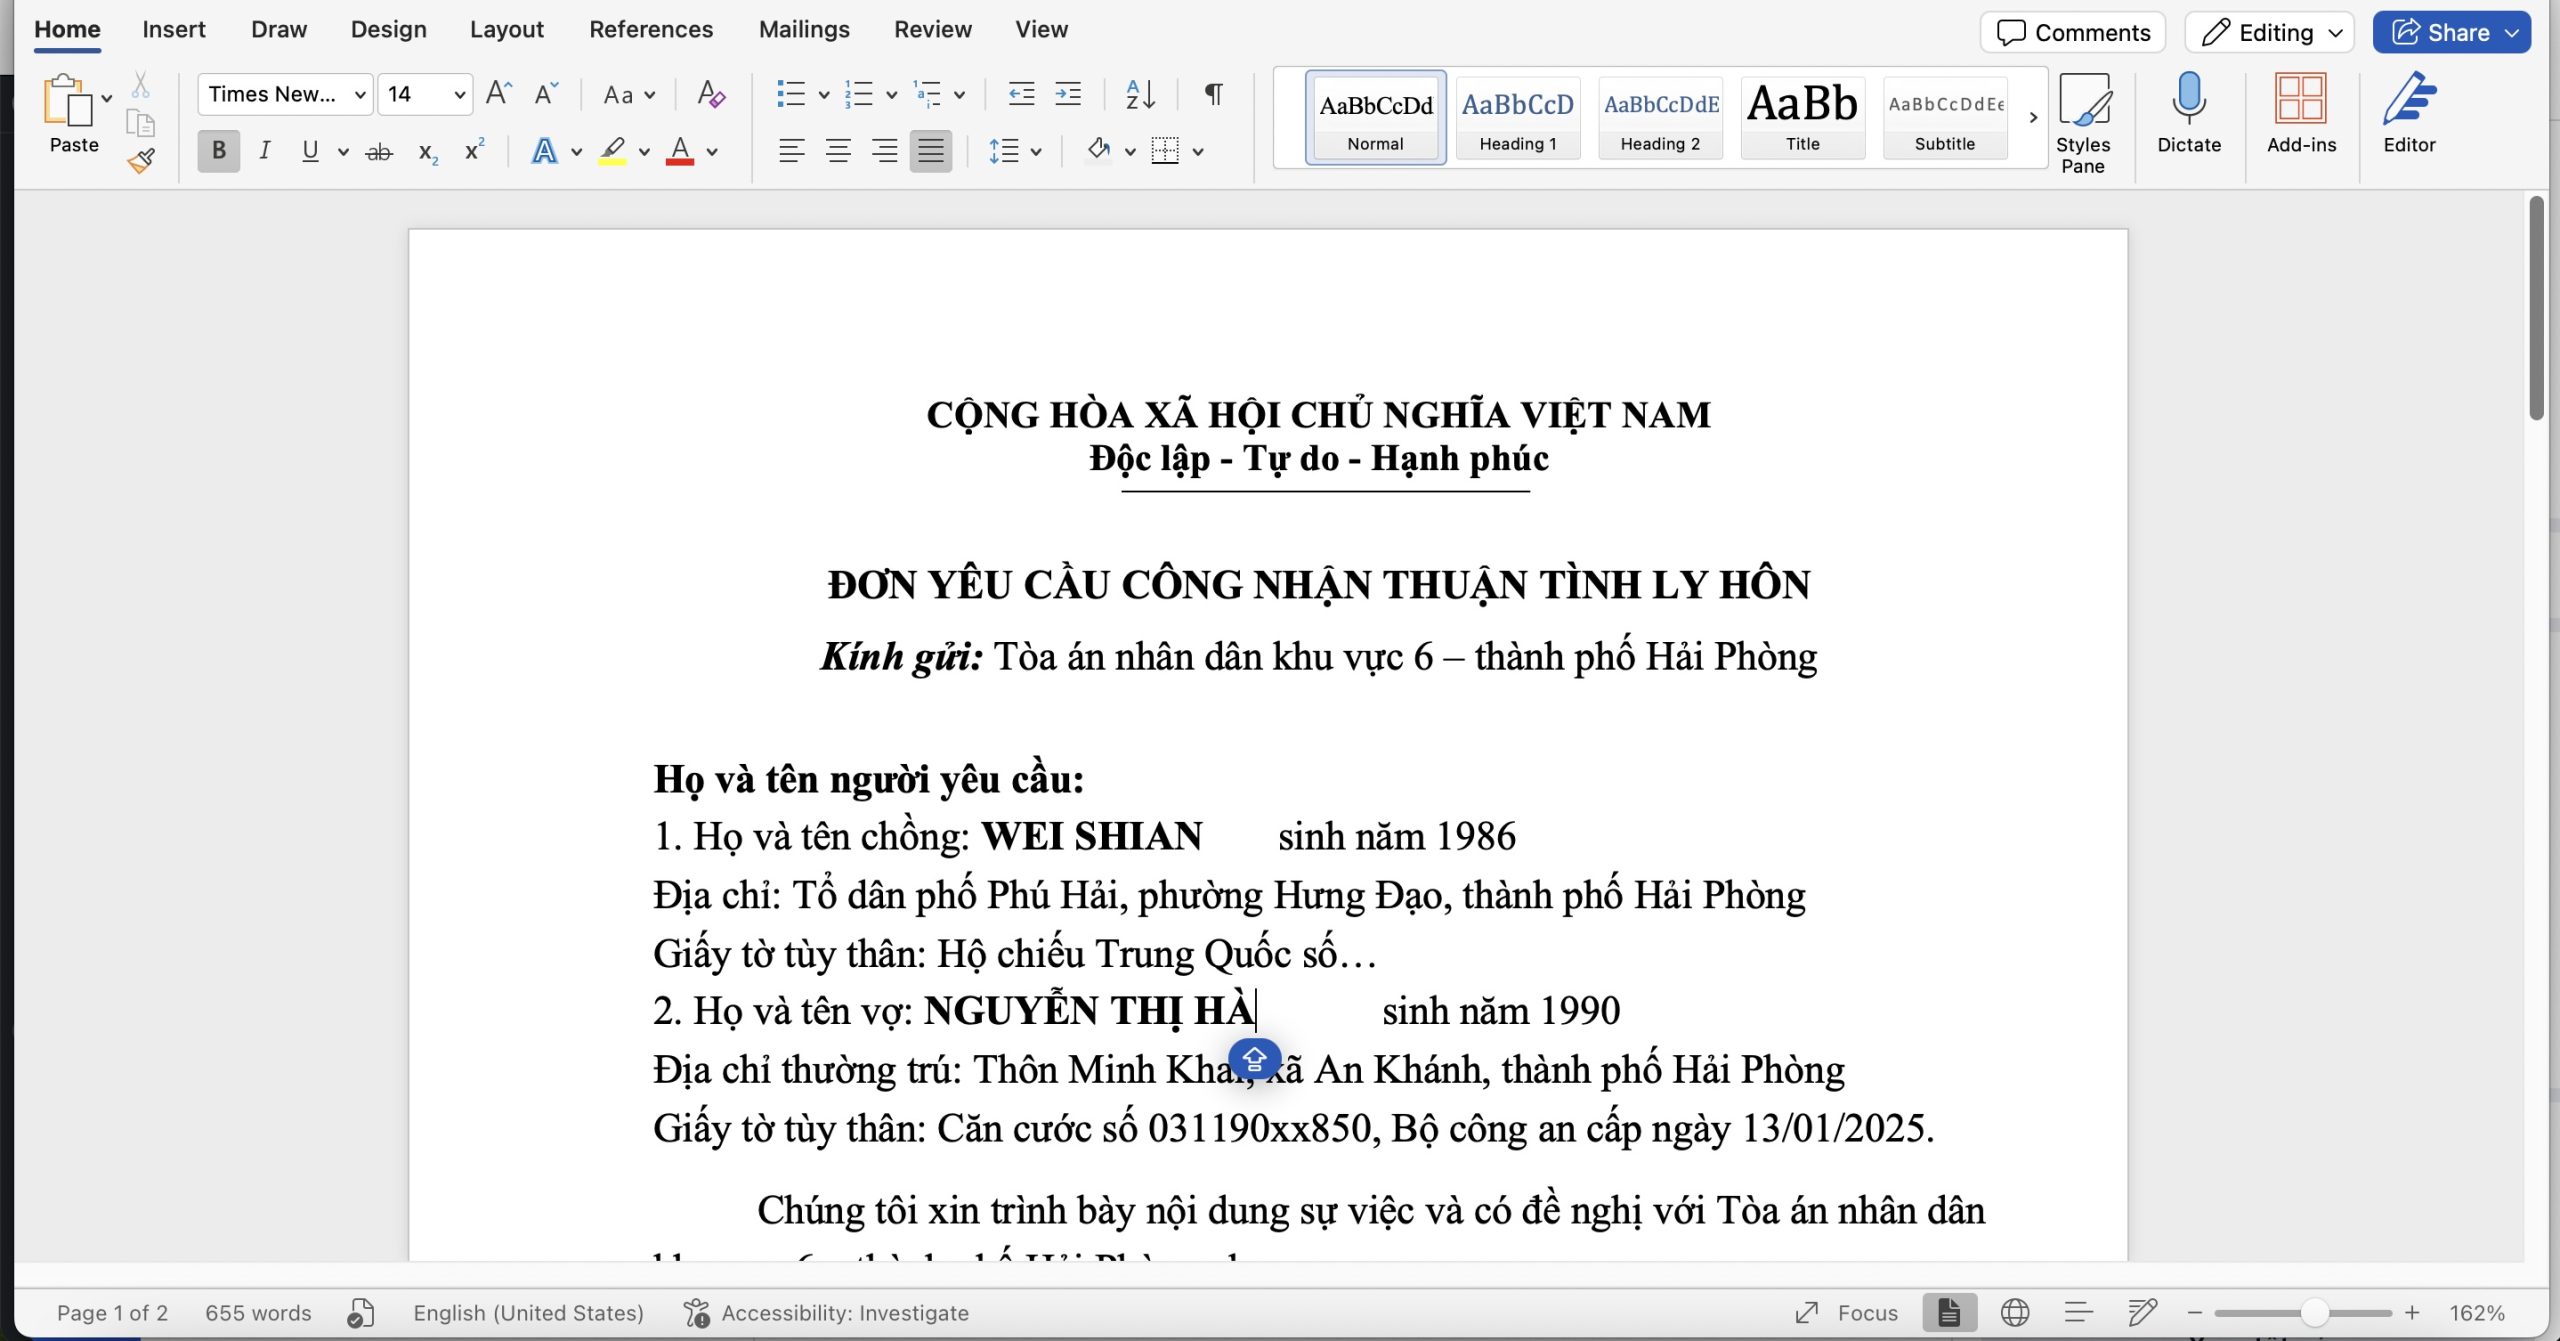Open the Share menu
2560x1341 pixels.
pos(2452,31)
